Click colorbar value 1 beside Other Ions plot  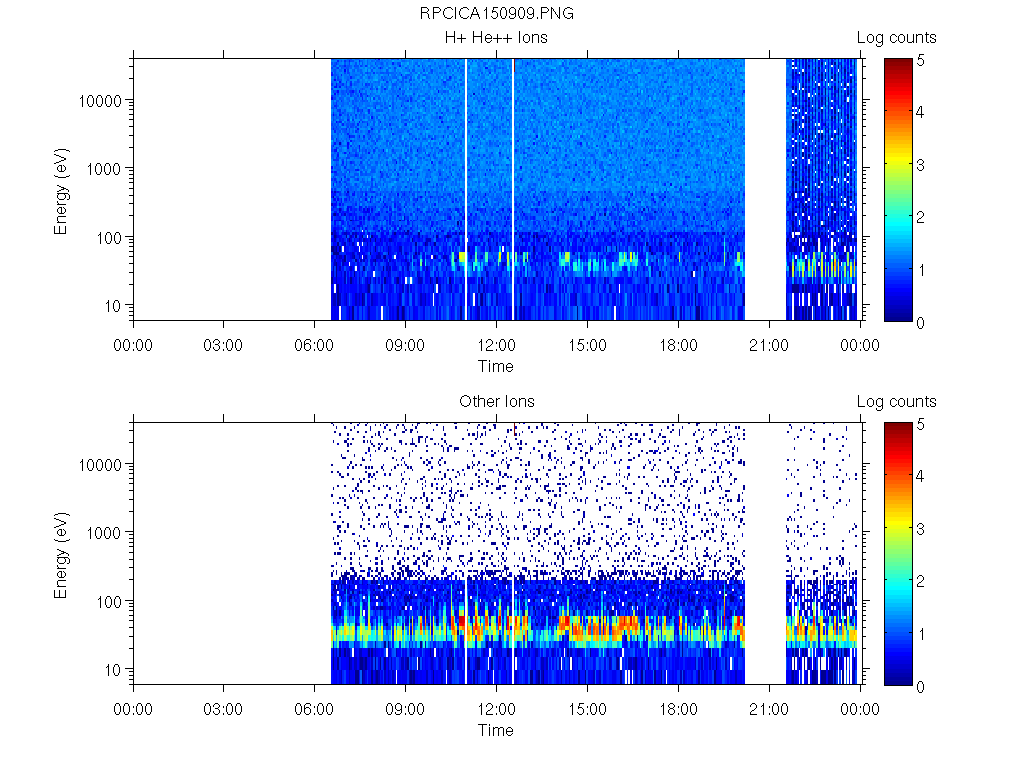click(921, 633)
